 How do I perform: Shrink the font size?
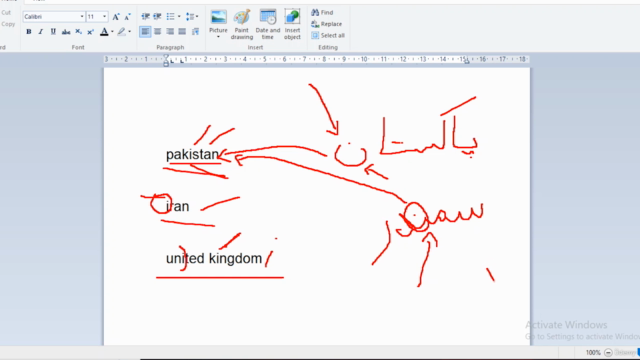[x=128, y=17]
